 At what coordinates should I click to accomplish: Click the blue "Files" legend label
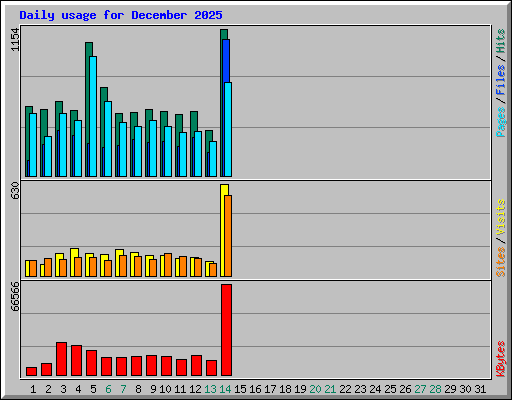(501, 80)
